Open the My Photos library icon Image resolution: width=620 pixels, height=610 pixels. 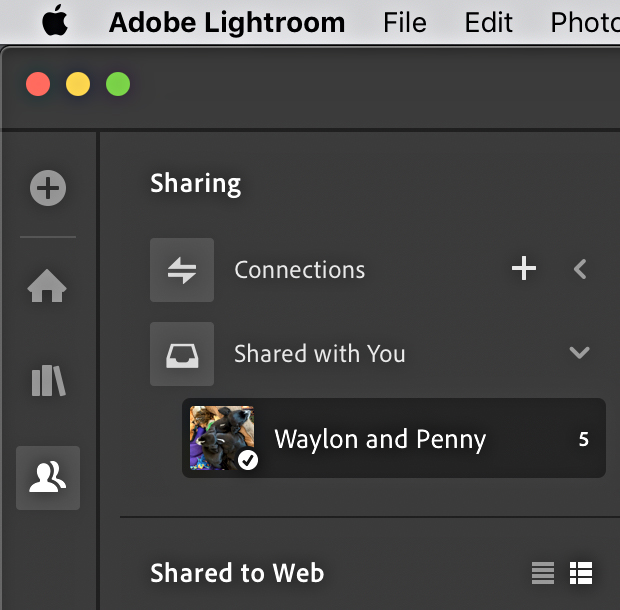48,380
